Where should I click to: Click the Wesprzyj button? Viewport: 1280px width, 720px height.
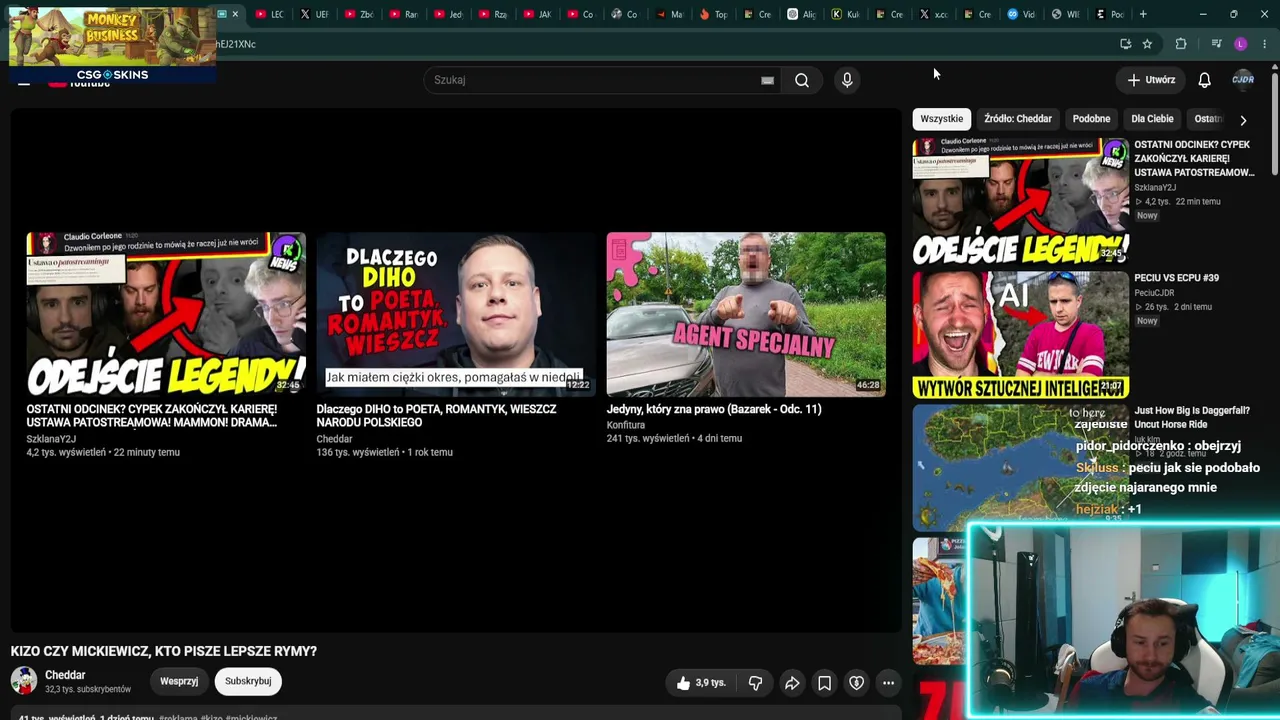(x=179, y=681)
